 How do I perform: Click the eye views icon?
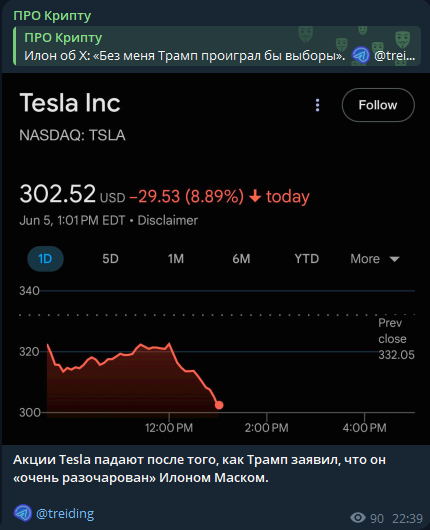358,517
